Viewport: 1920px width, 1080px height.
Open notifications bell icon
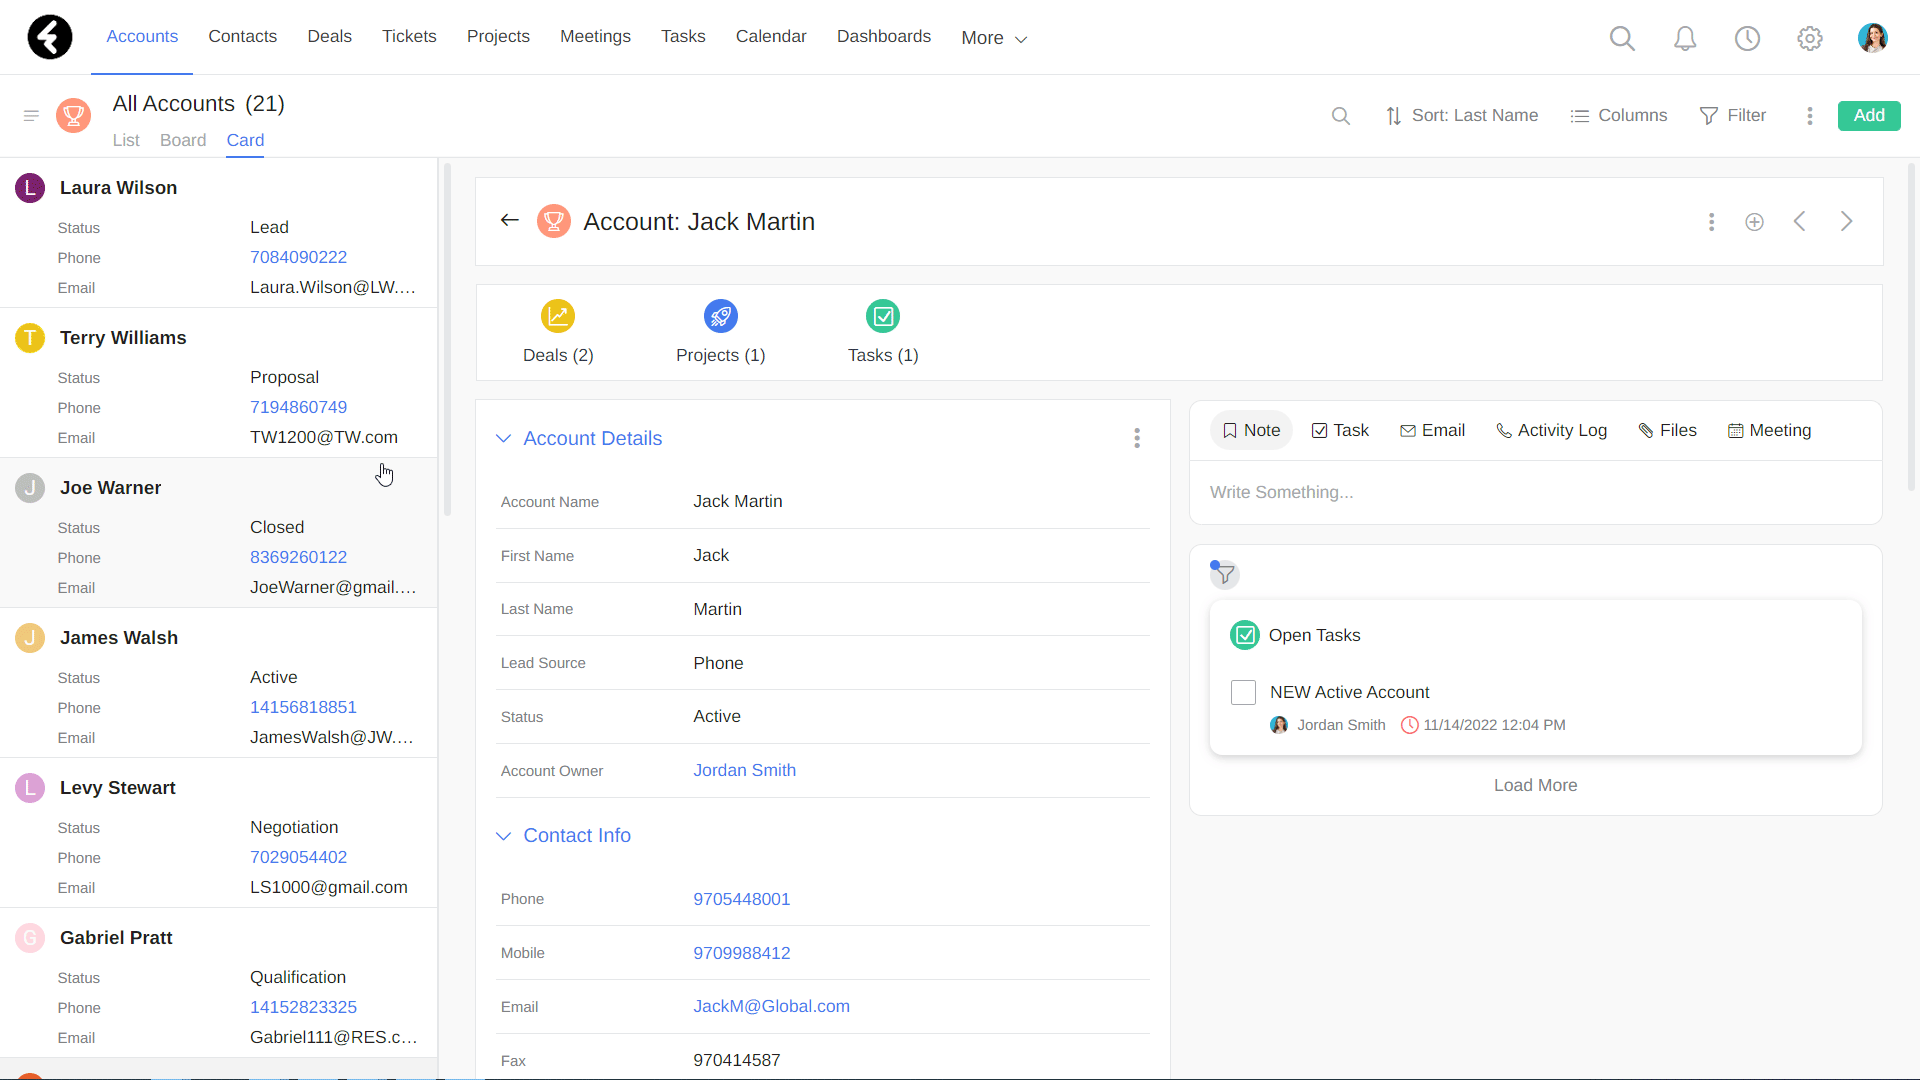1685,38
